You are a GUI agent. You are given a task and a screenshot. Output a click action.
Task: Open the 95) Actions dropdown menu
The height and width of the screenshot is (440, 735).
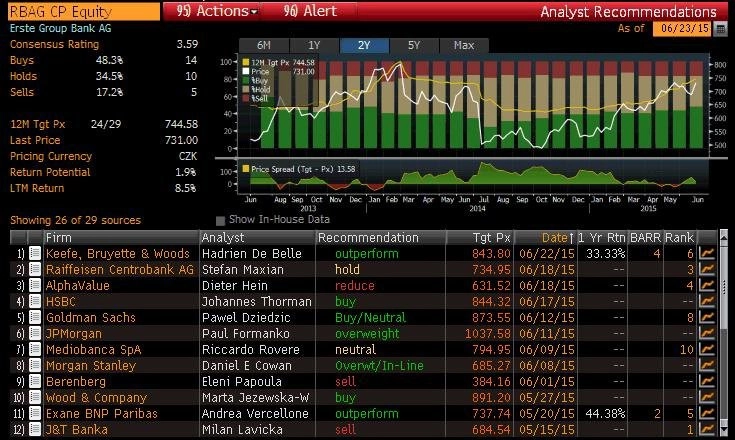point(217,11)
